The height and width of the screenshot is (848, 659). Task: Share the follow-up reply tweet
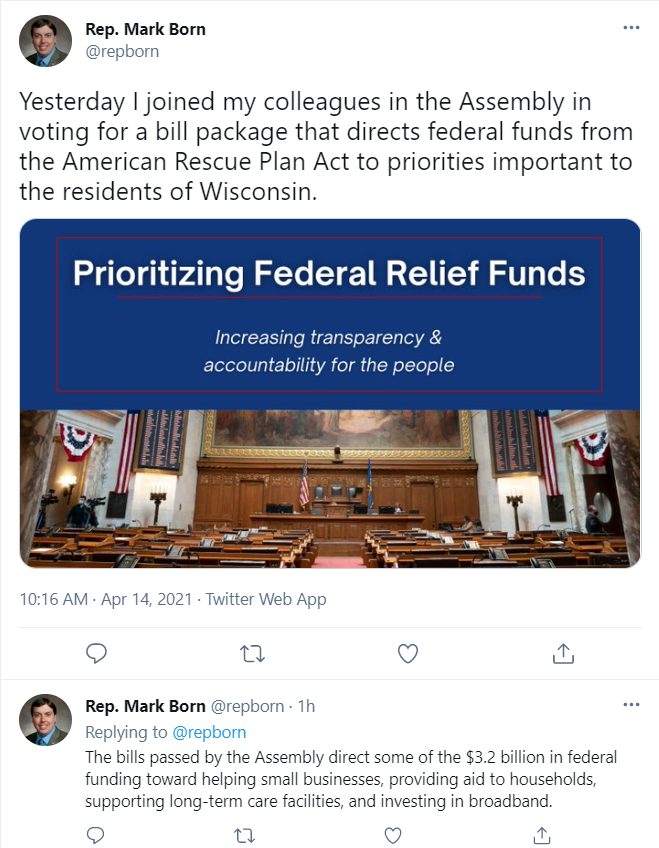(542, 835)
